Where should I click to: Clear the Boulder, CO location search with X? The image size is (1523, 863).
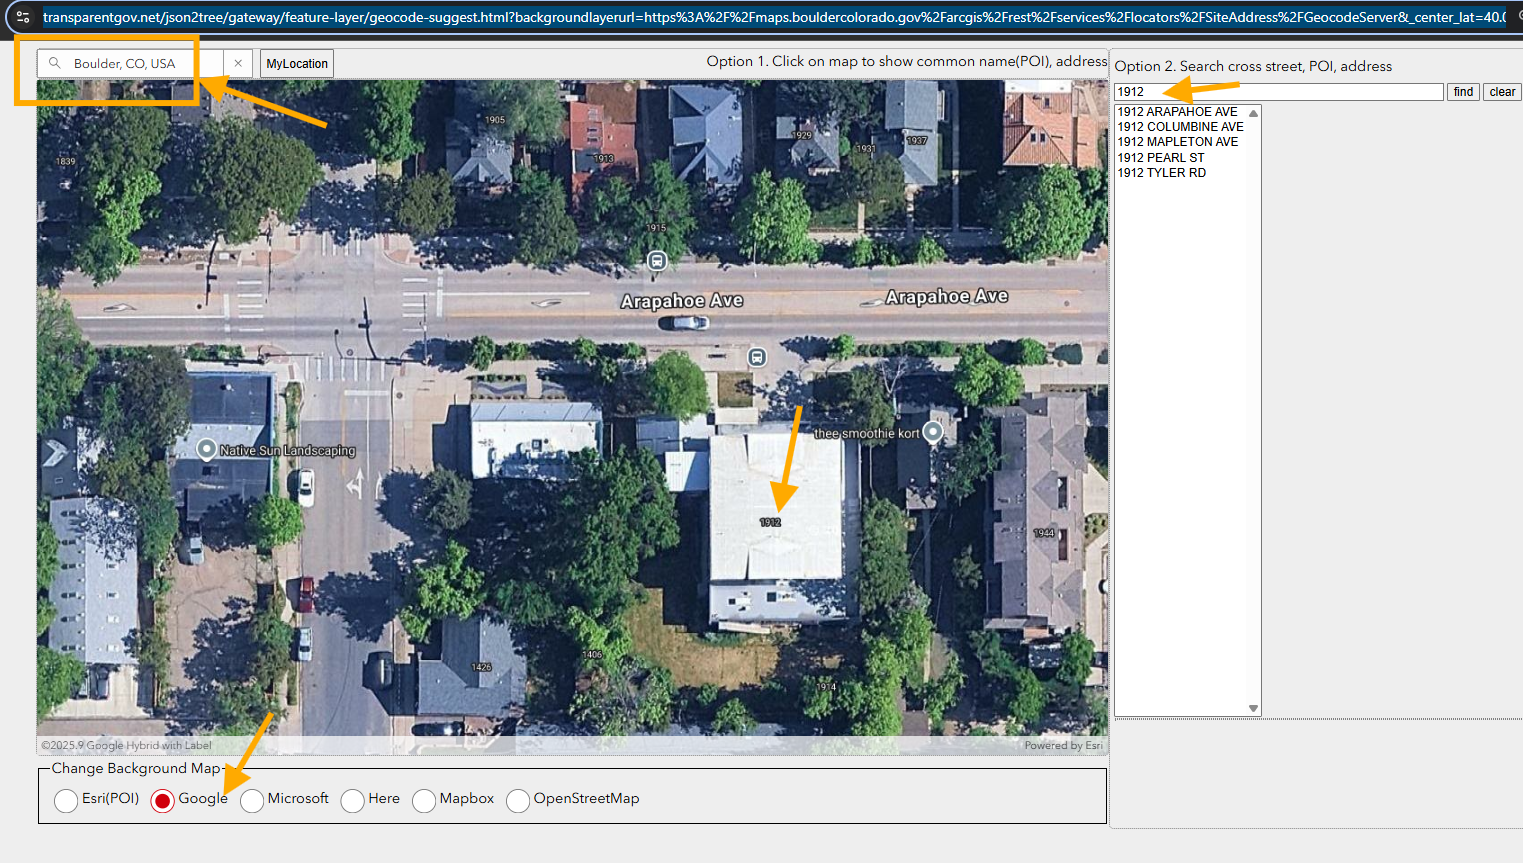coord(238,63)
